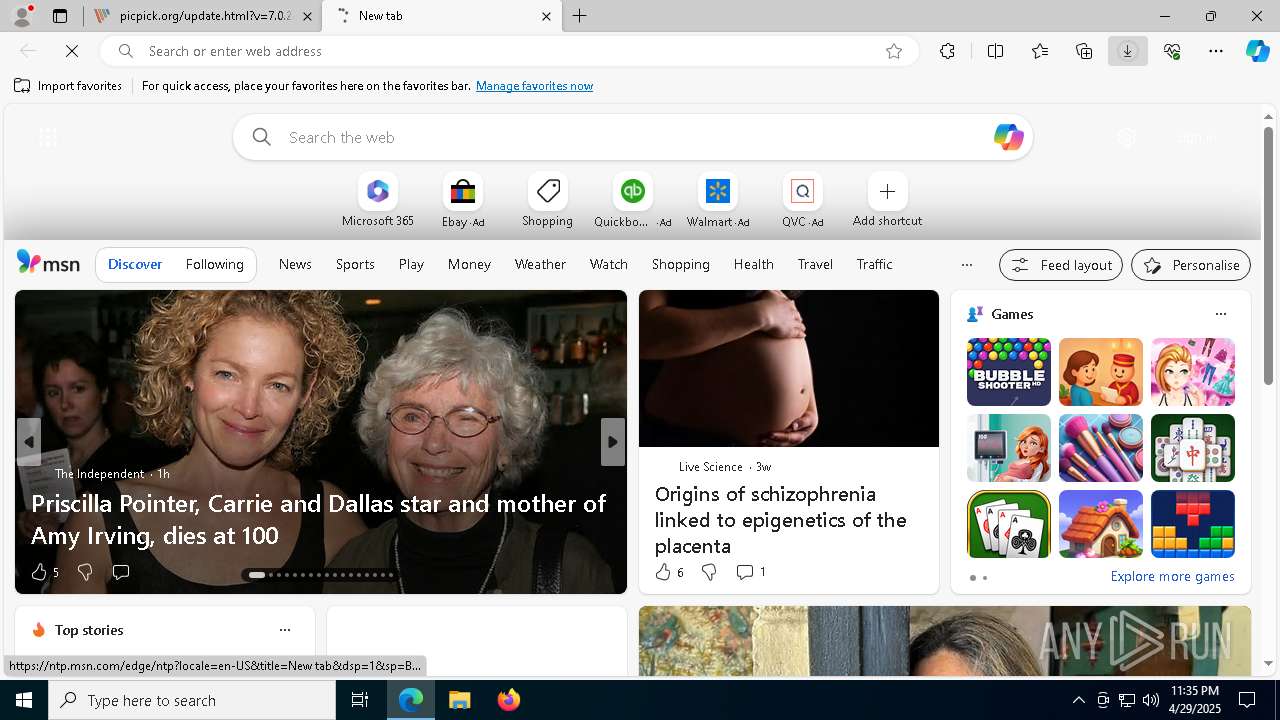The width and height of the screenshot is (1280, 720).
Task: Open the Favorites list icon
Action: pos(1040,51)
